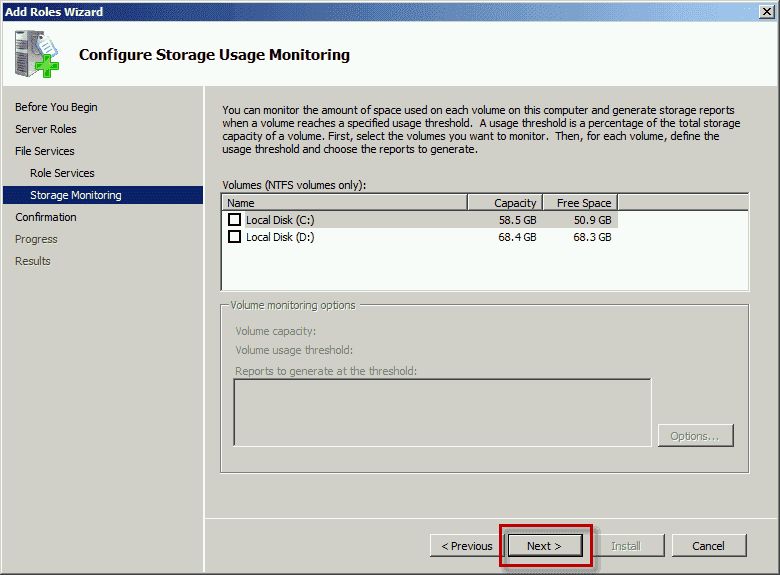The height and width of the screenshot is (575, 780).
Task: Check the Local Disk (D:) checkbox
Action: pyautogui.click(x=234, y=236)
